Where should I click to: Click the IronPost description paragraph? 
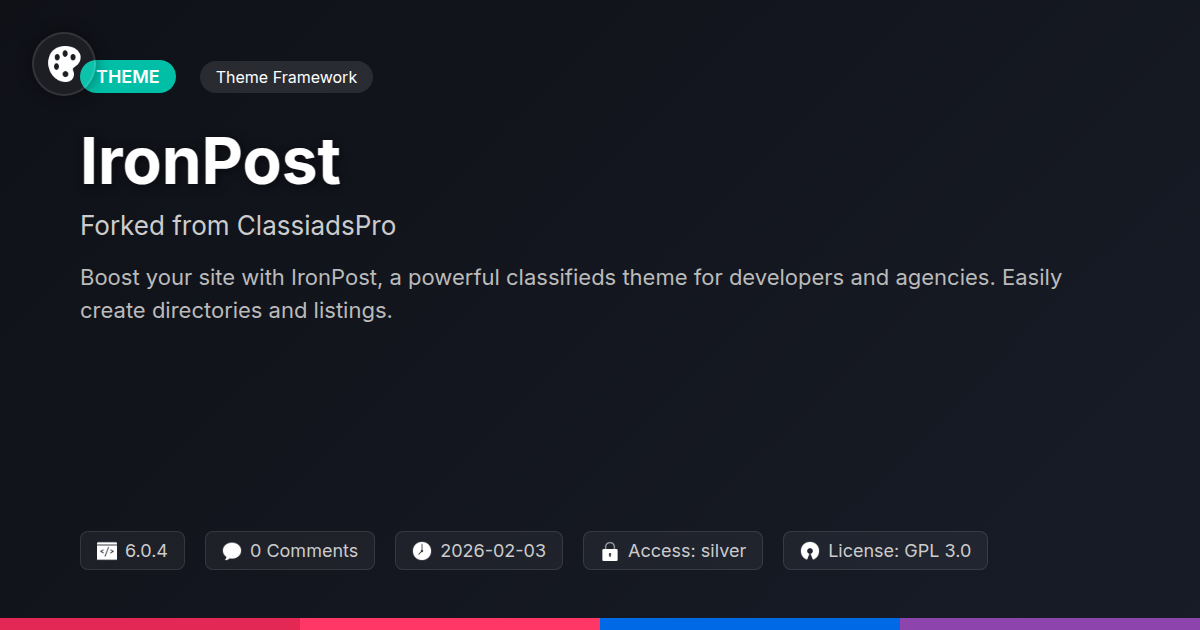click(x=571, y=294)
